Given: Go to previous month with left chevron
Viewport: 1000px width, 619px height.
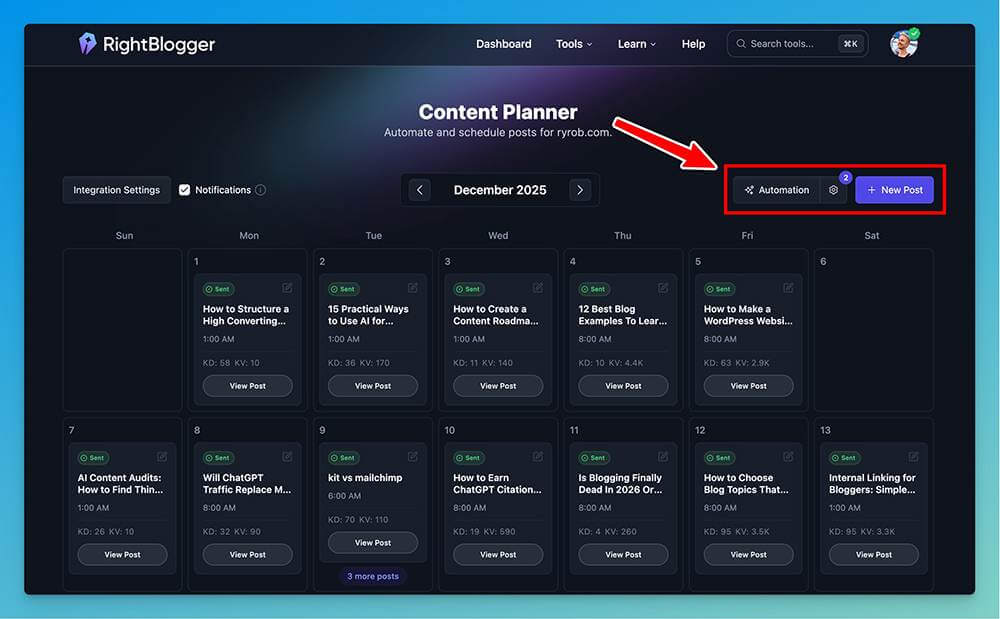Looking at the screenshot, I should [x=420, y=190].
